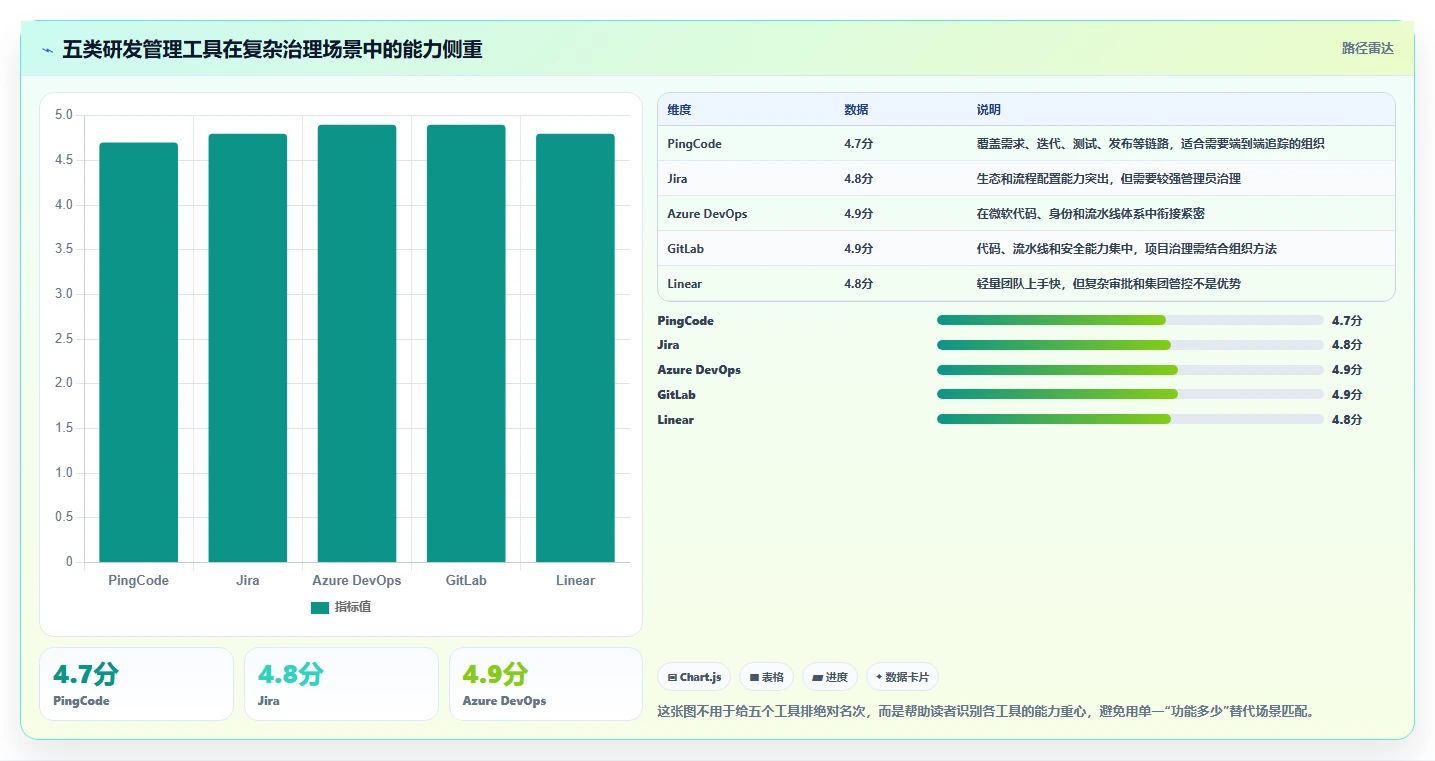Click the PingCode progress bar
1435x761 pixels.
click(1130, 320)
